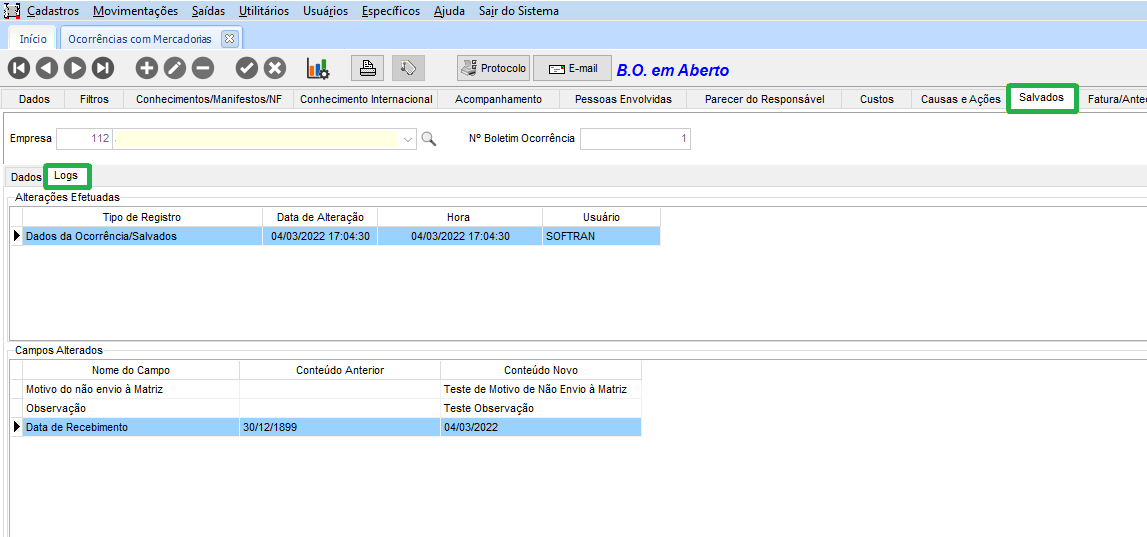Open the Parecer do Responsável tab
This screenshot has width=1147, height=537.
click(x=764, y=99)
